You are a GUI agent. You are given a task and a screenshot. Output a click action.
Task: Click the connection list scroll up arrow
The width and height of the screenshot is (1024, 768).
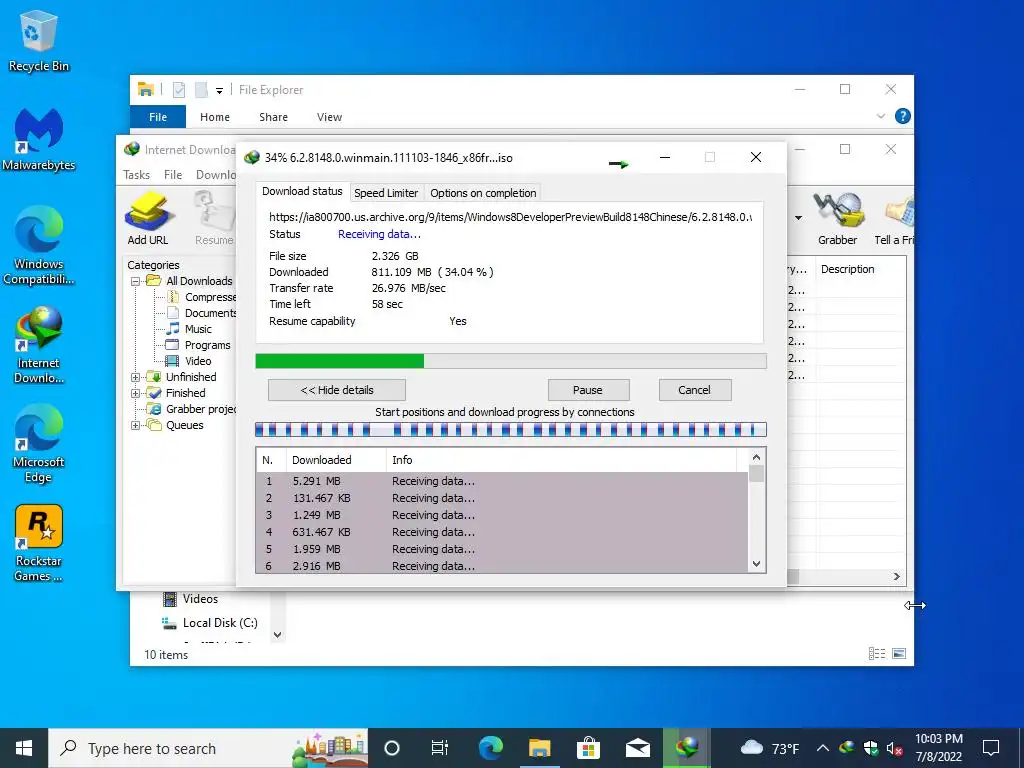coord(756,458)
